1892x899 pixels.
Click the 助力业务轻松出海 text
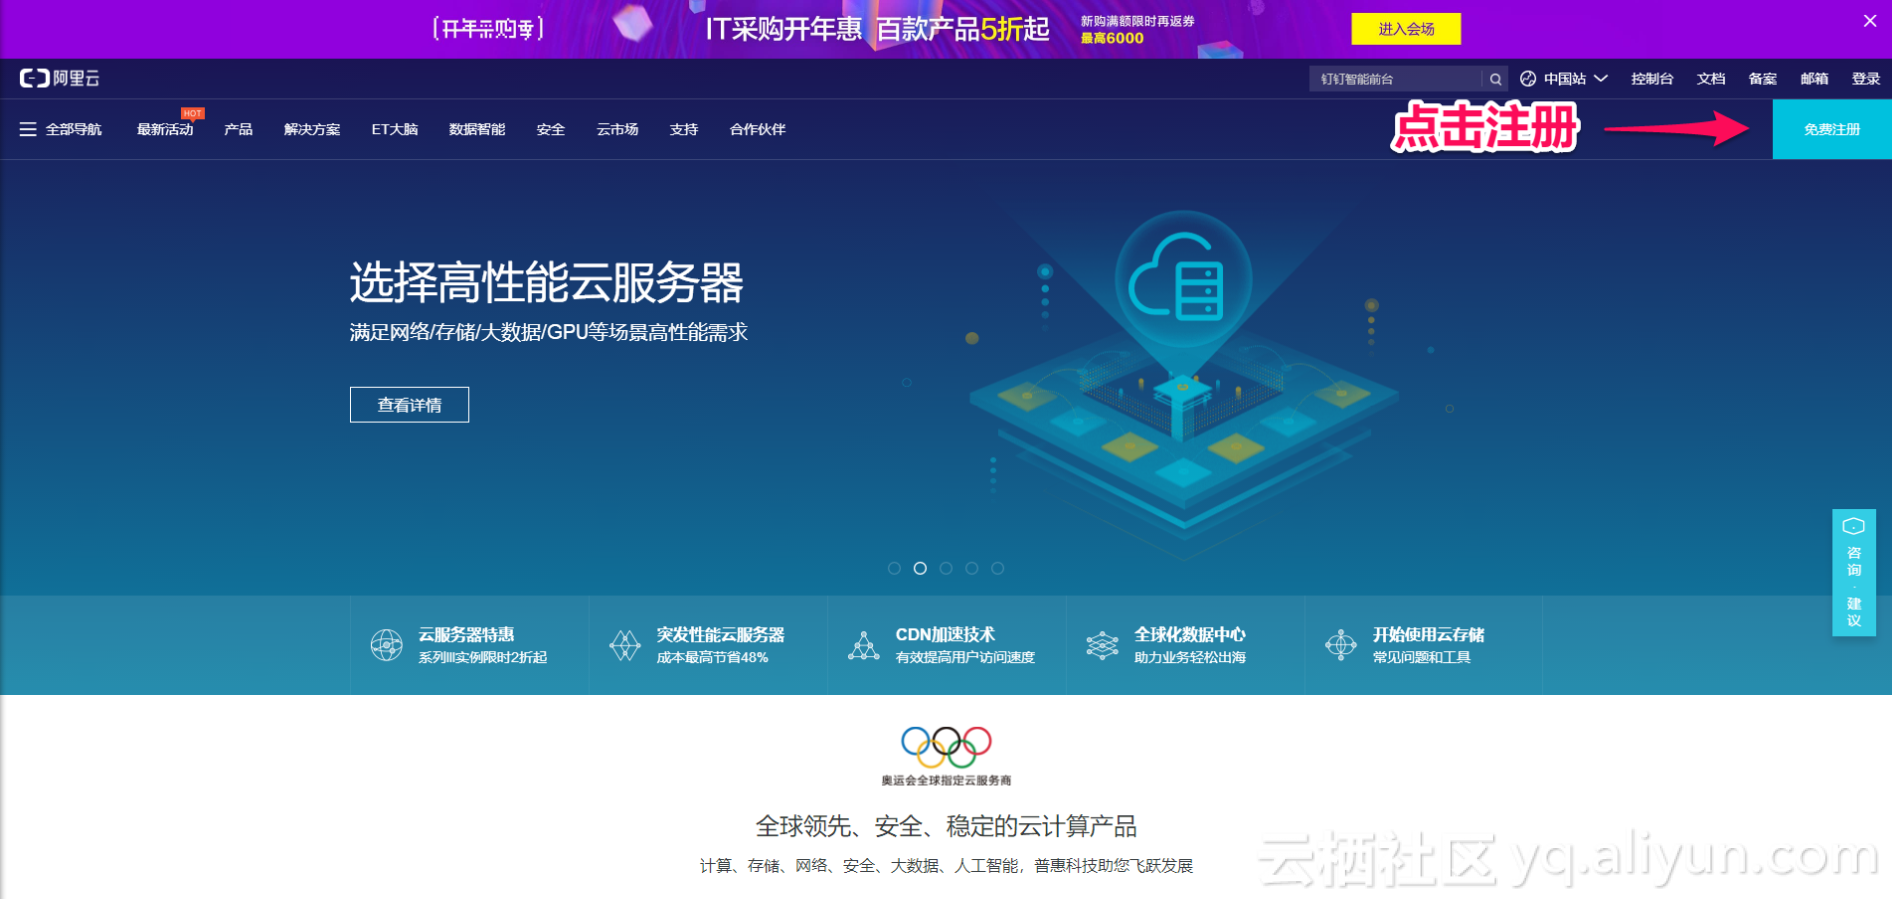[1190, 658]
